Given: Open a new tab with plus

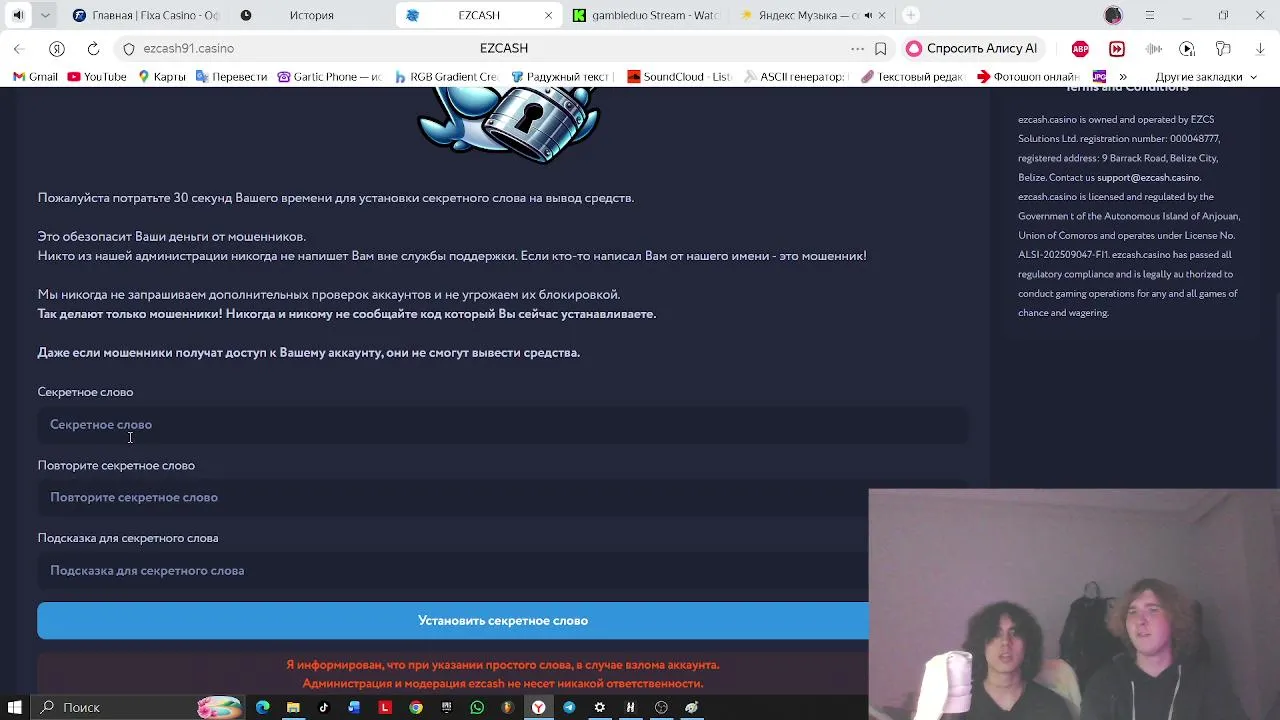Looking at the screenshot, I should click(x=910, y=15).
